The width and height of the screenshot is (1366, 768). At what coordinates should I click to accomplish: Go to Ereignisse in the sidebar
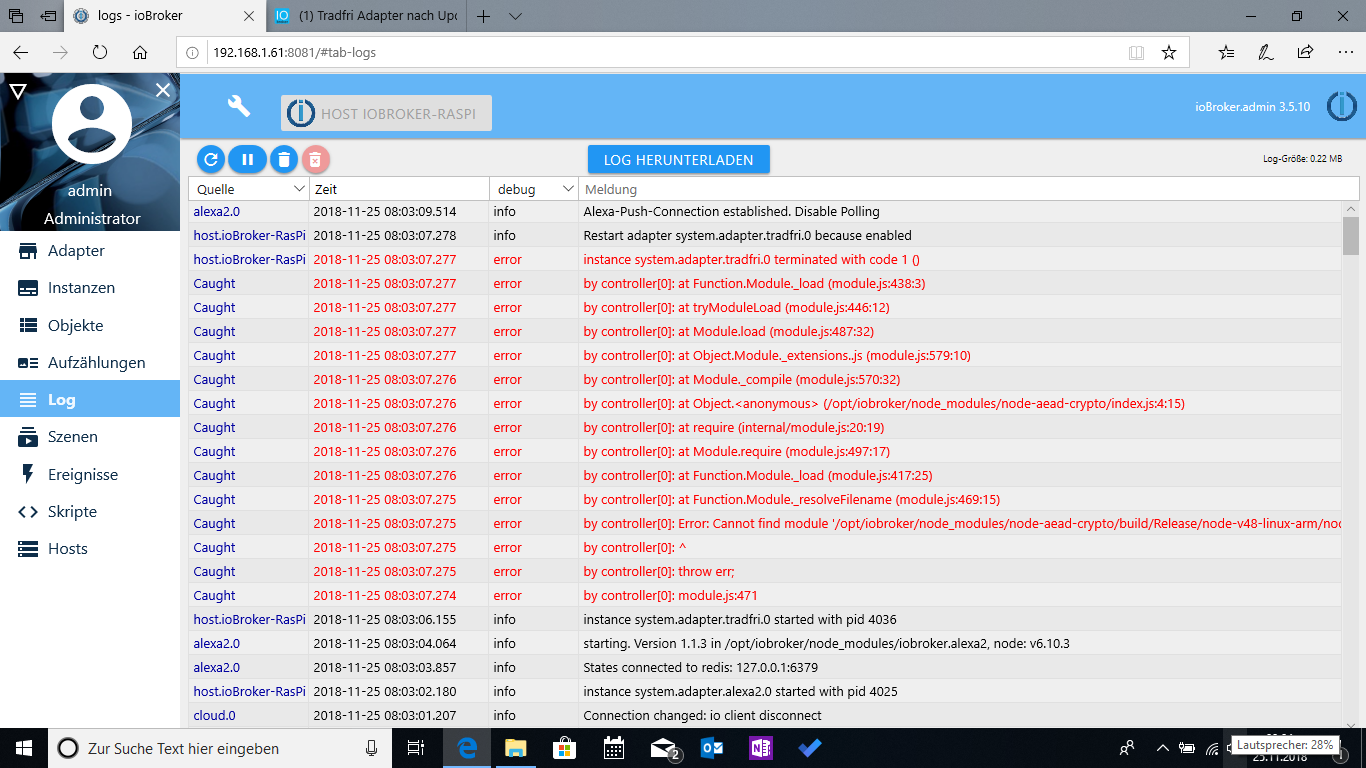point(90,475)
